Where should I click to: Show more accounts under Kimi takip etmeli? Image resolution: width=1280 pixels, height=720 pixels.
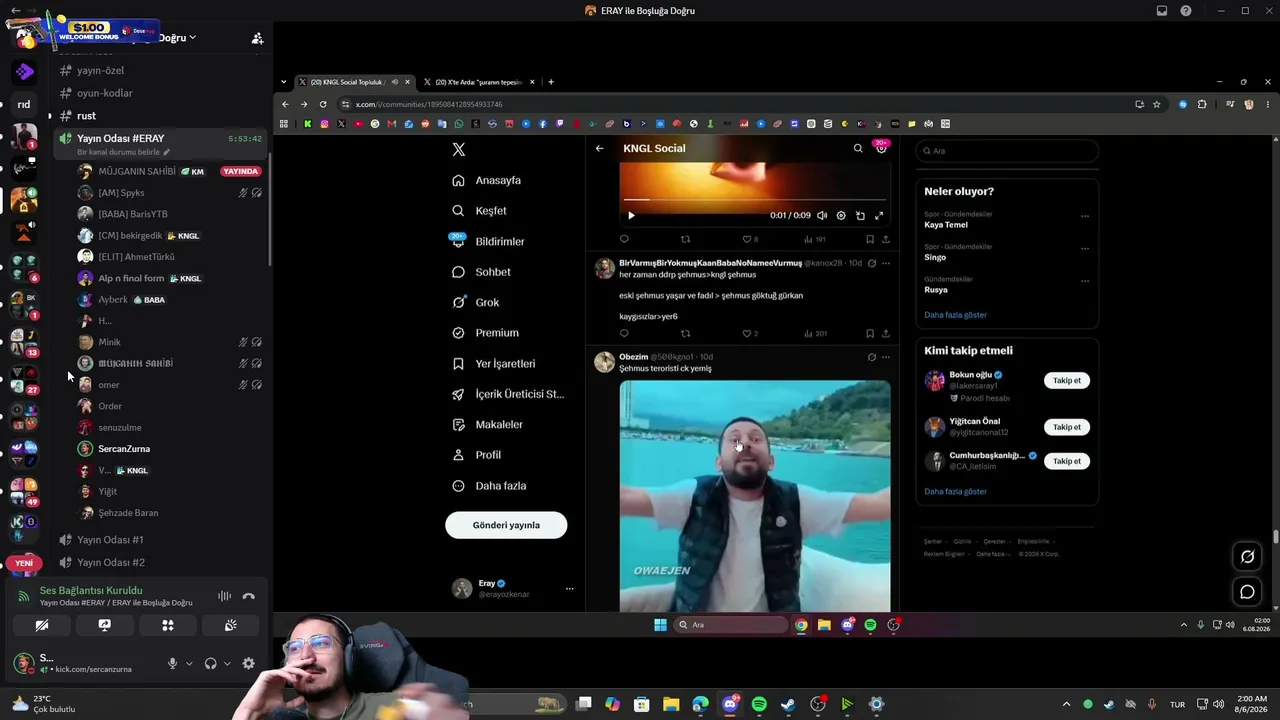955,492
